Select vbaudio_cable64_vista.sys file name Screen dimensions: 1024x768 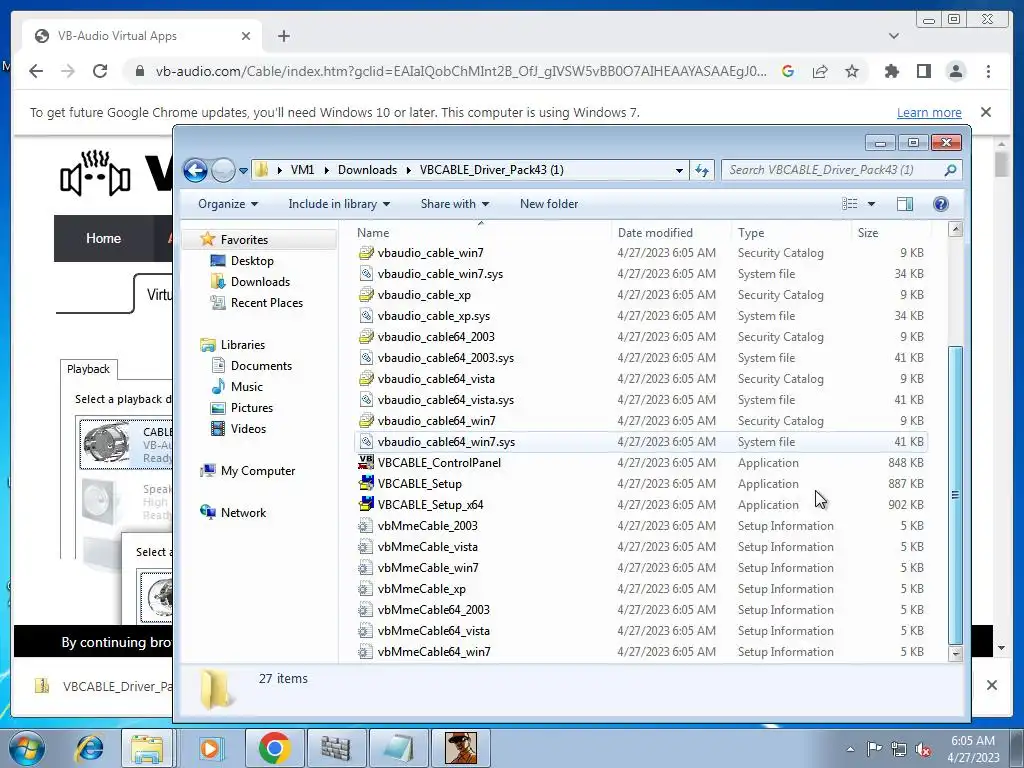(x=445, y=400)
